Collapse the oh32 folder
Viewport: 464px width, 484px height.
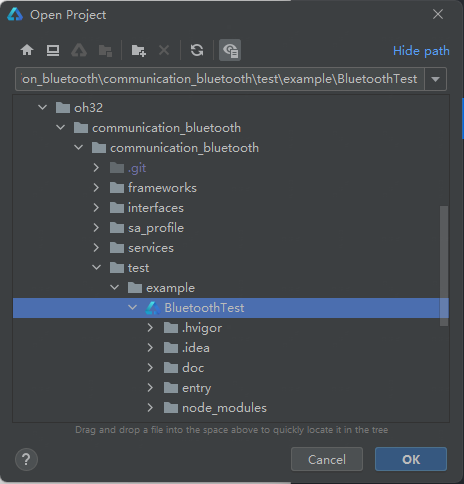pyautogui.click(x=43, y=108)
